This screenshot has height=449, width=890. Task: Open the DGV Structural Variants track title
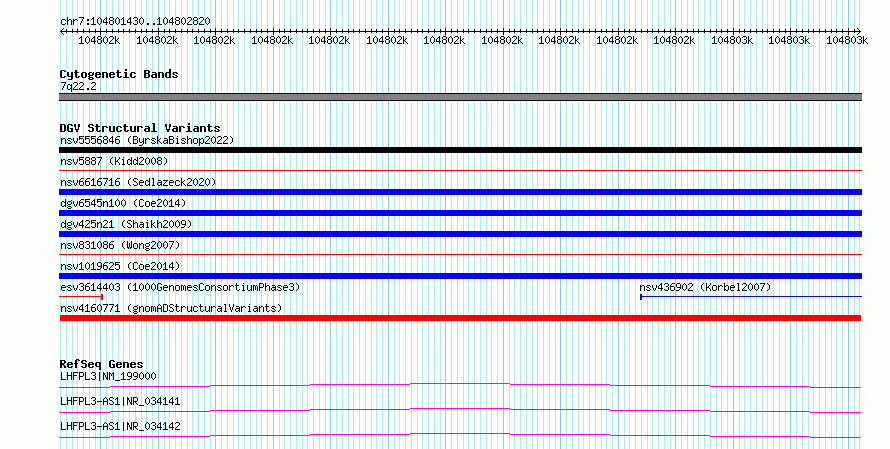point(140,128)
